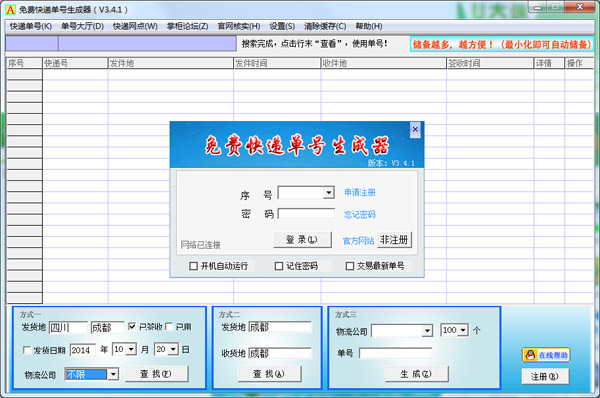Image resolution: width=600 pixels, height=398 pixels.
Task: Uncheck the 已签收 checkbox
Action: click(132, 326)
